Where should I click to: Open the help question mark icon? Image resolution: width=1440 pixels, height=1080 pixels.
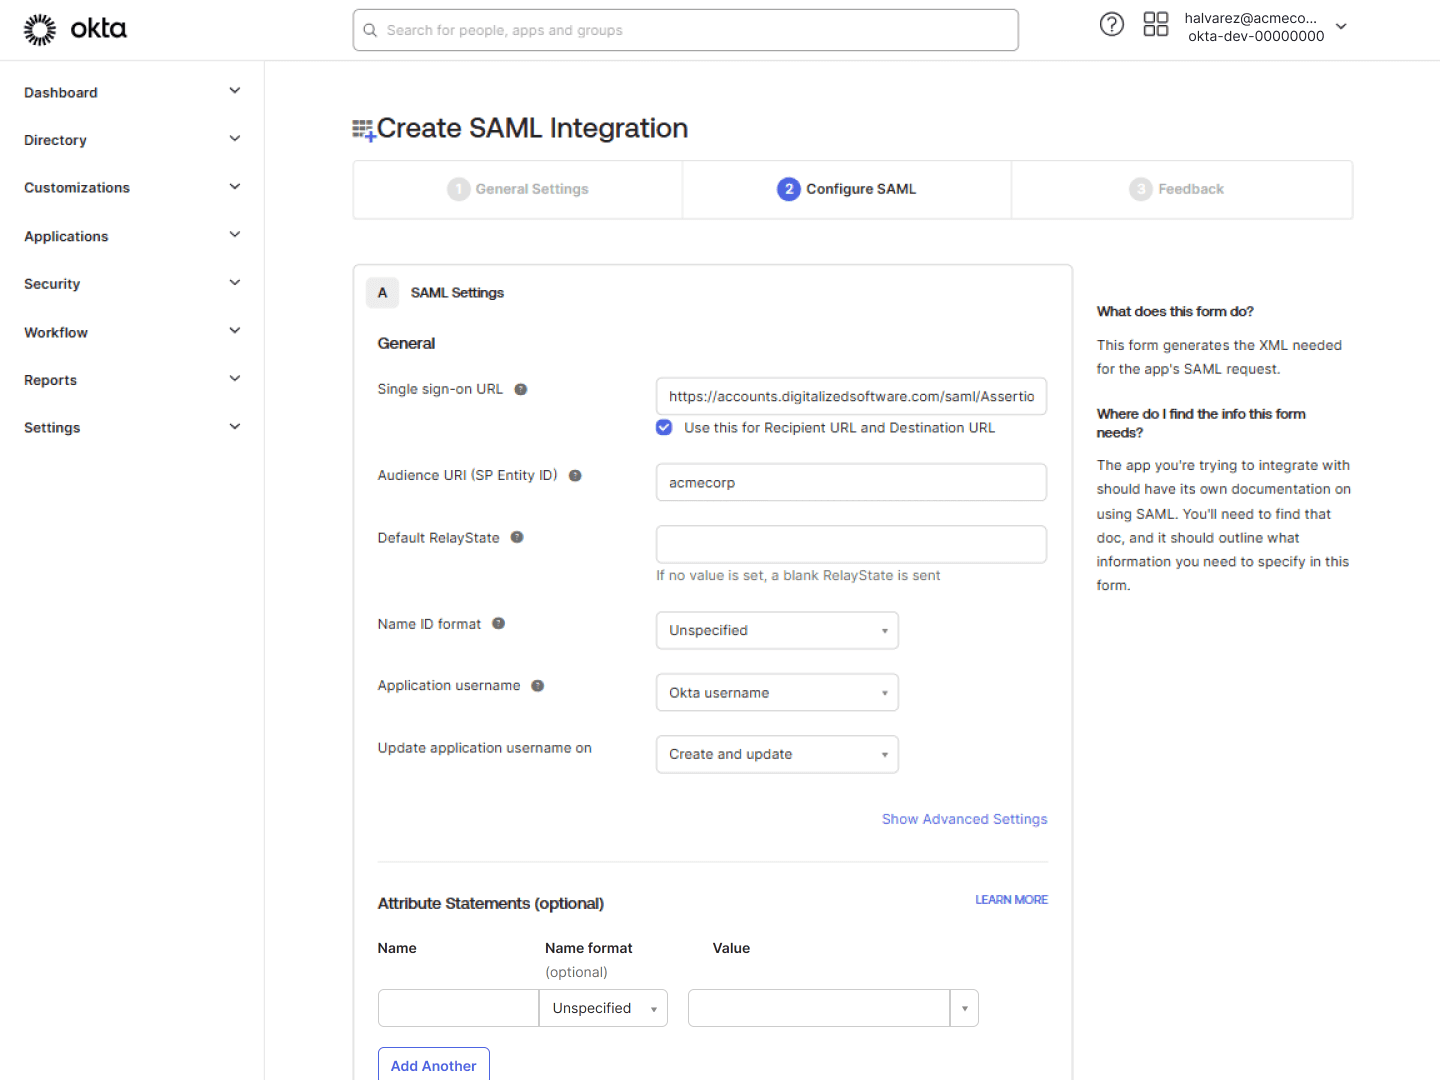pyautogui.click(x=1112, y=24)
